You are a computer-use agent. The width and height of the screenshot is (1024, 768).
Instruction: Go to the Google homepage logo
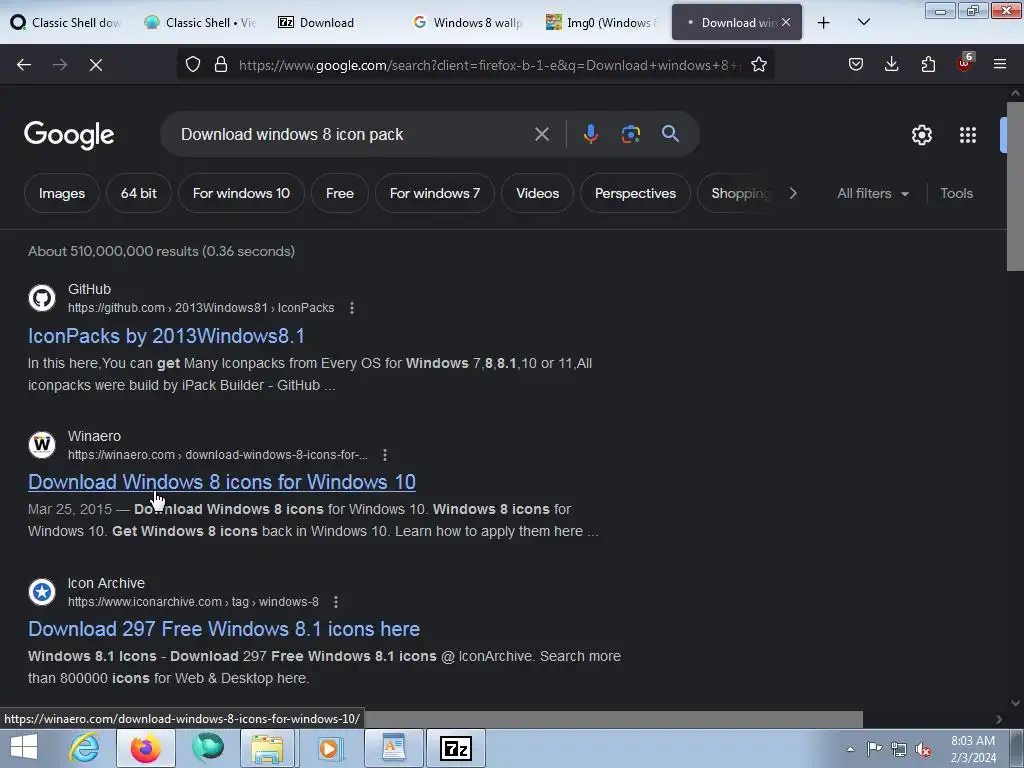click(x=69, y=135)
